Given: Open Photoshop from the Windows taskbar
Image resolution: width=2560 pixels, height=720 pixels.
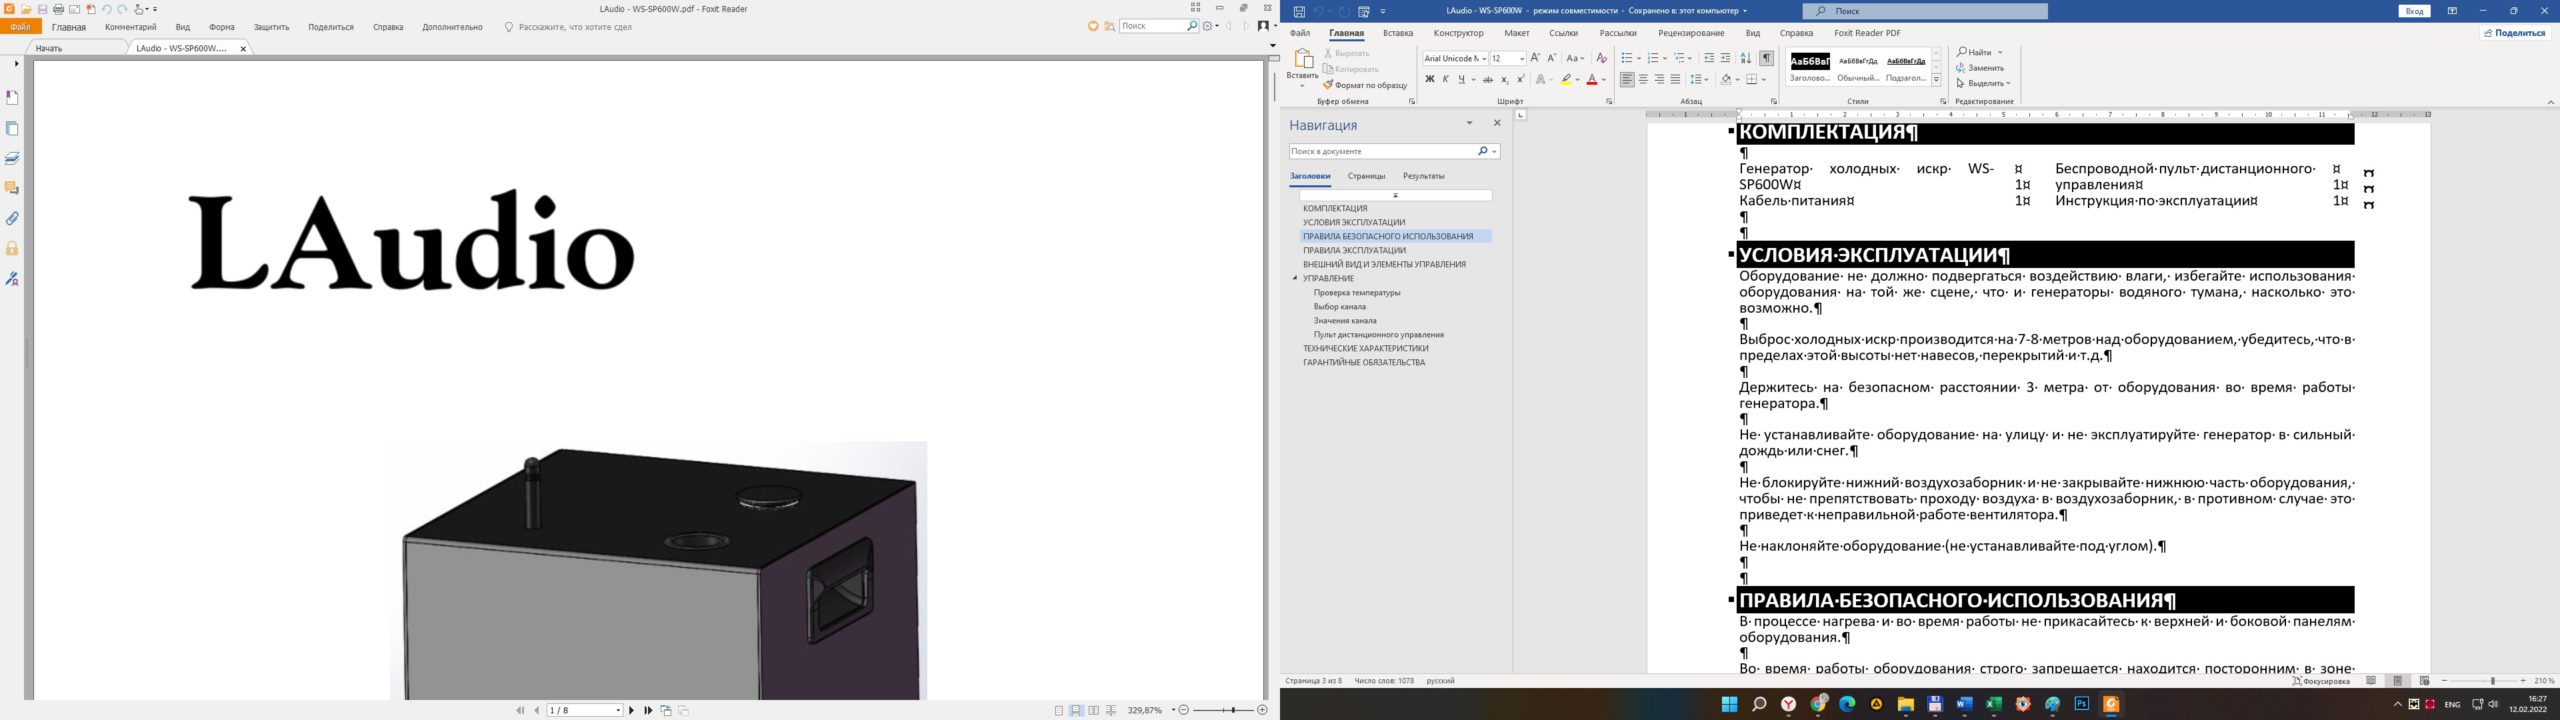Looking at the screenshot, I should pos(2082,704).
